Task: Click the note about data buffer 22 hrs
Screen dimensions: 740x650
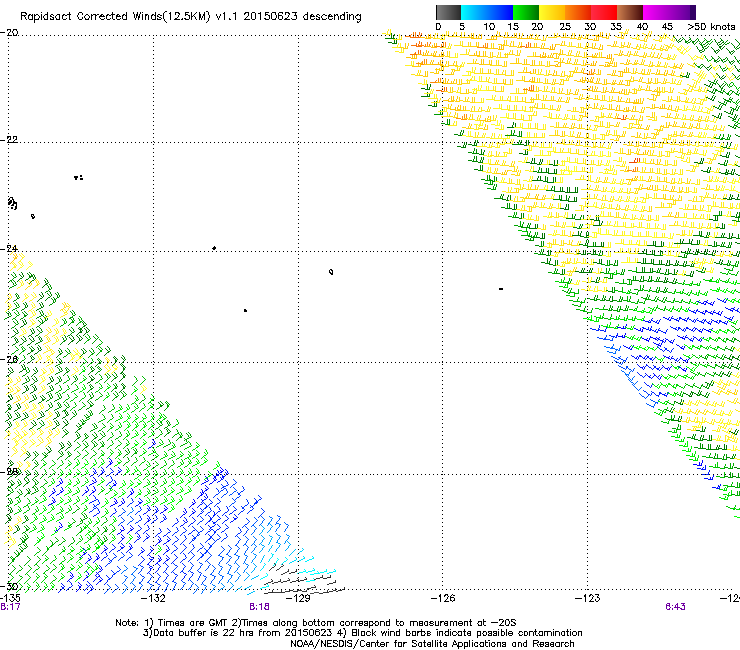Action: coord(239,633)
